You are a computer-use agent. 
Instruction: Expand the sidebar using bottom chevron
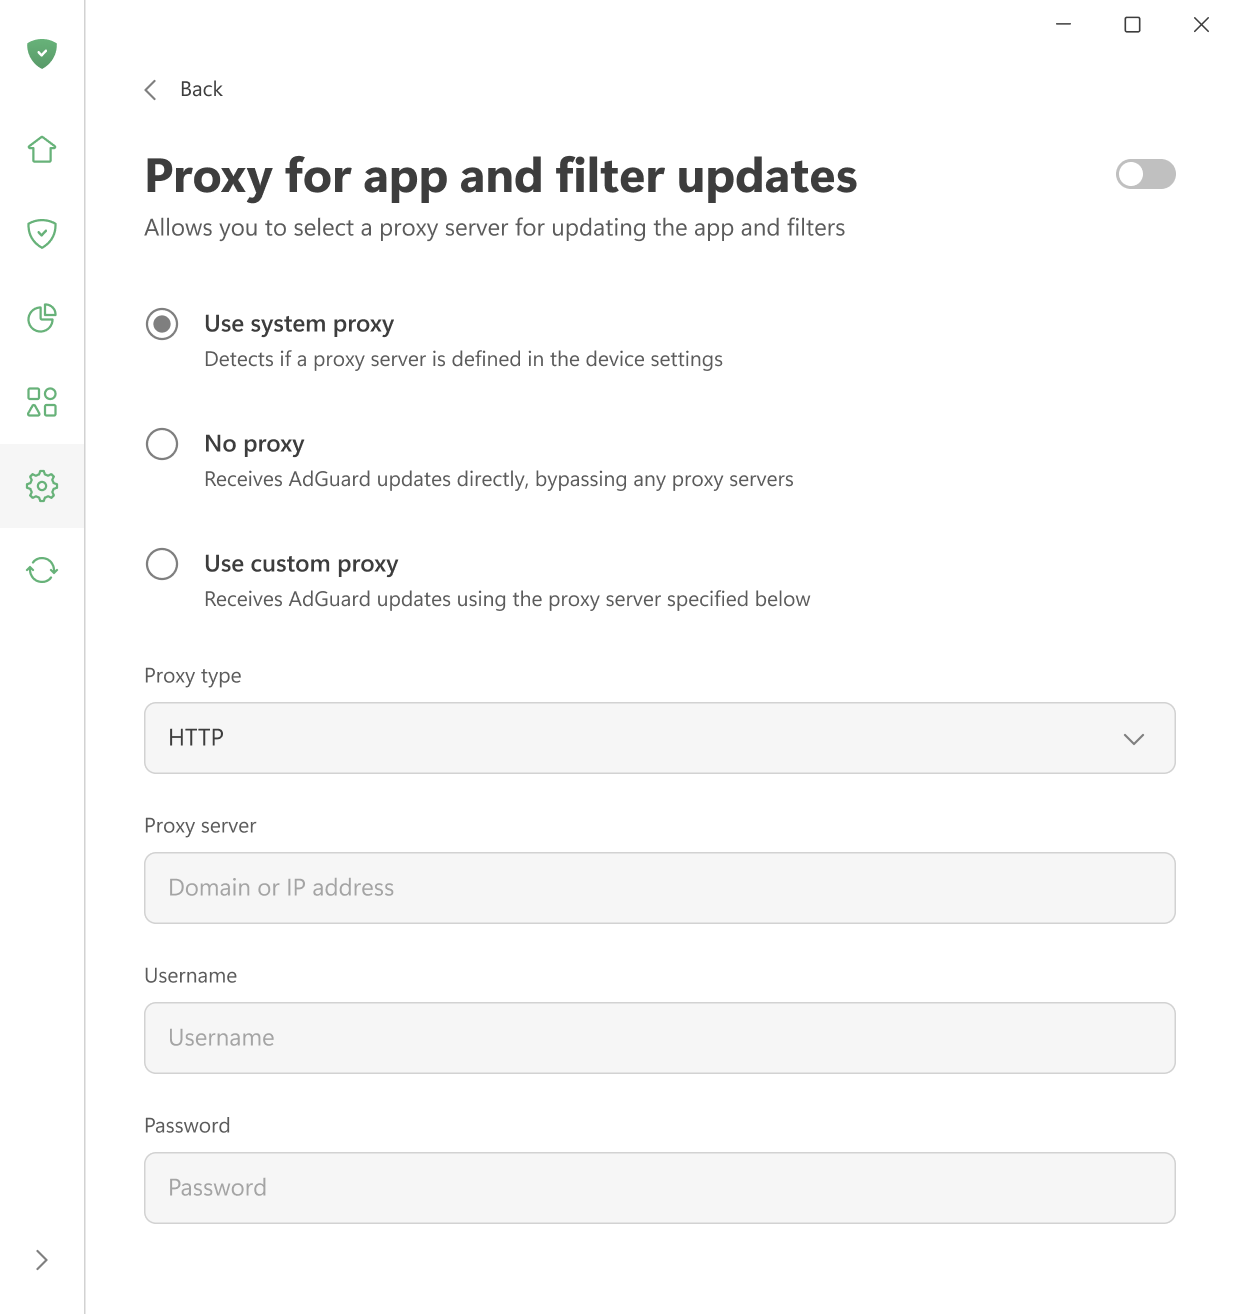pyautogui.click(x=41, y=1260)
